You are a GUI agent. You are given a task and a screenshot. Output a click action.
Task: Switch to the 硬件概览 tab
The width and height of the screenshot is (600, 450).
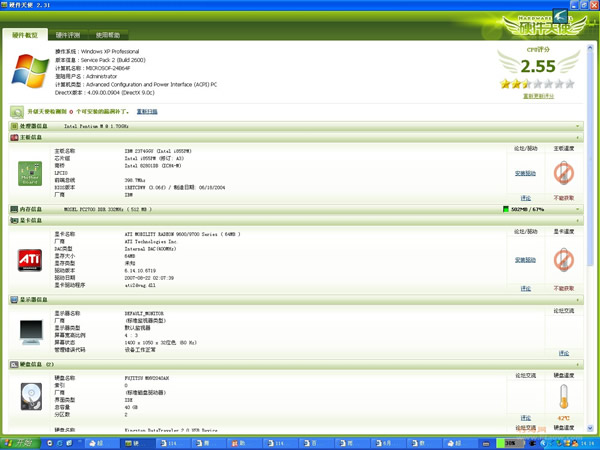tap(25, 35)
